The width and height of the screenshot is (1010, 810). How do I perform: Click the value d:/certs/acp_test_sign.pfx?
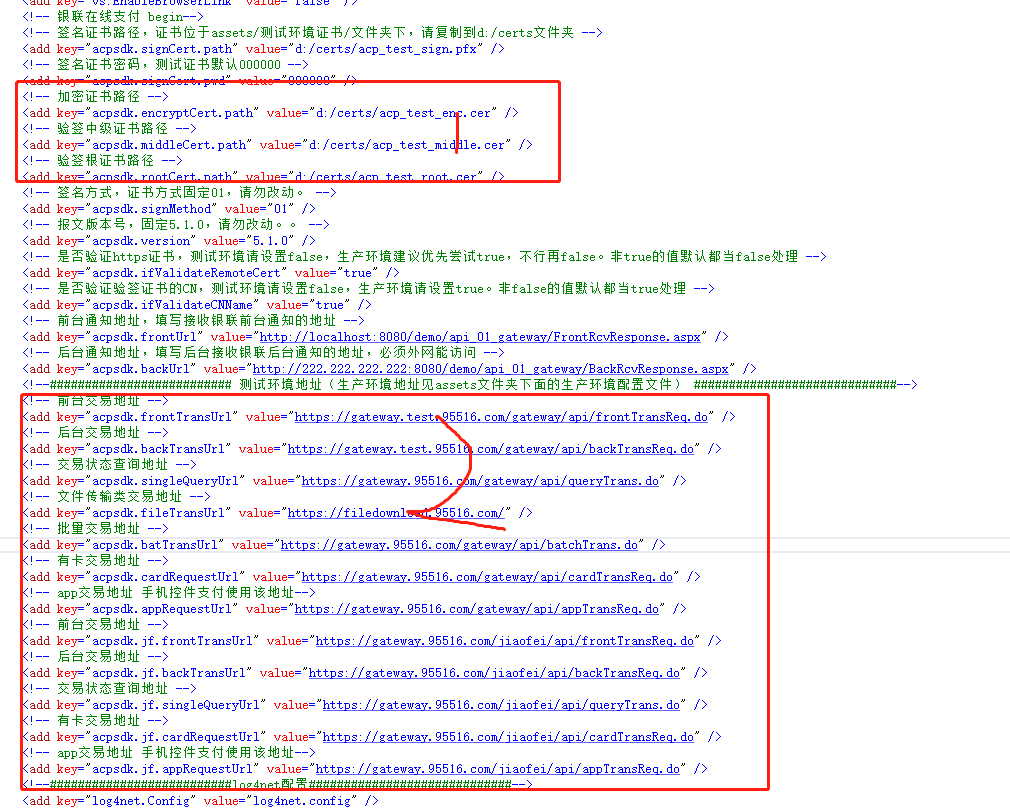386,49
